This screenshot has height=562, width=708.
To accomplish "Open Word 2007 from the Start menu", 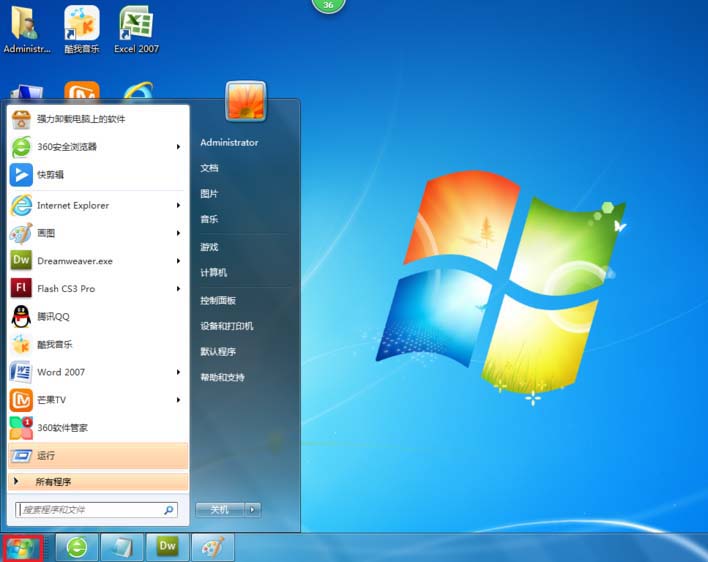I will (x=98, y=372).
